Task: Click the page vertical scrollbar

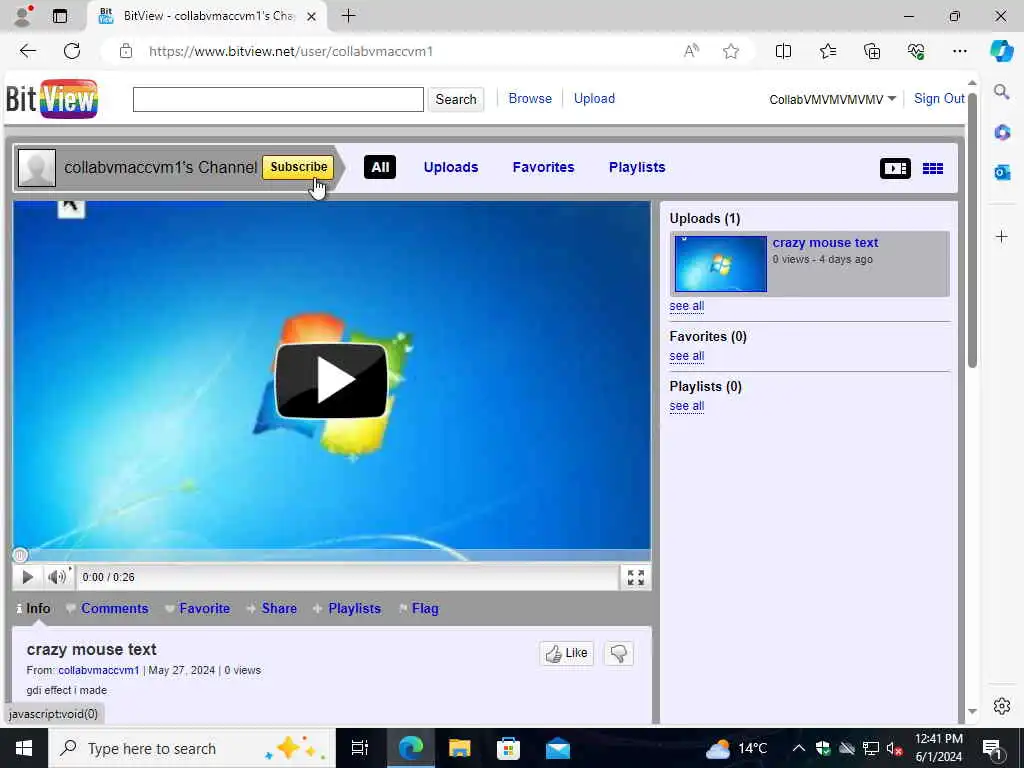Action: 972,229
